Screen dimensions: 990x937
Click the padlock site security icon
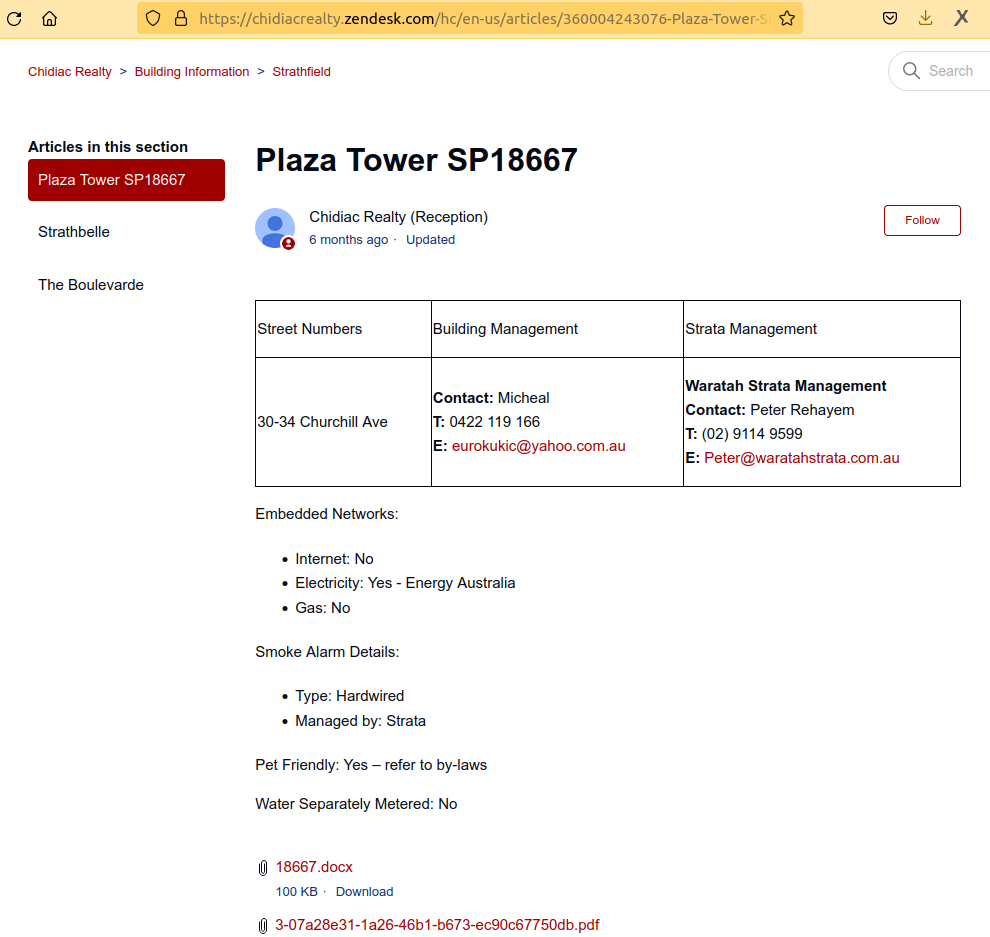[180, 18]
